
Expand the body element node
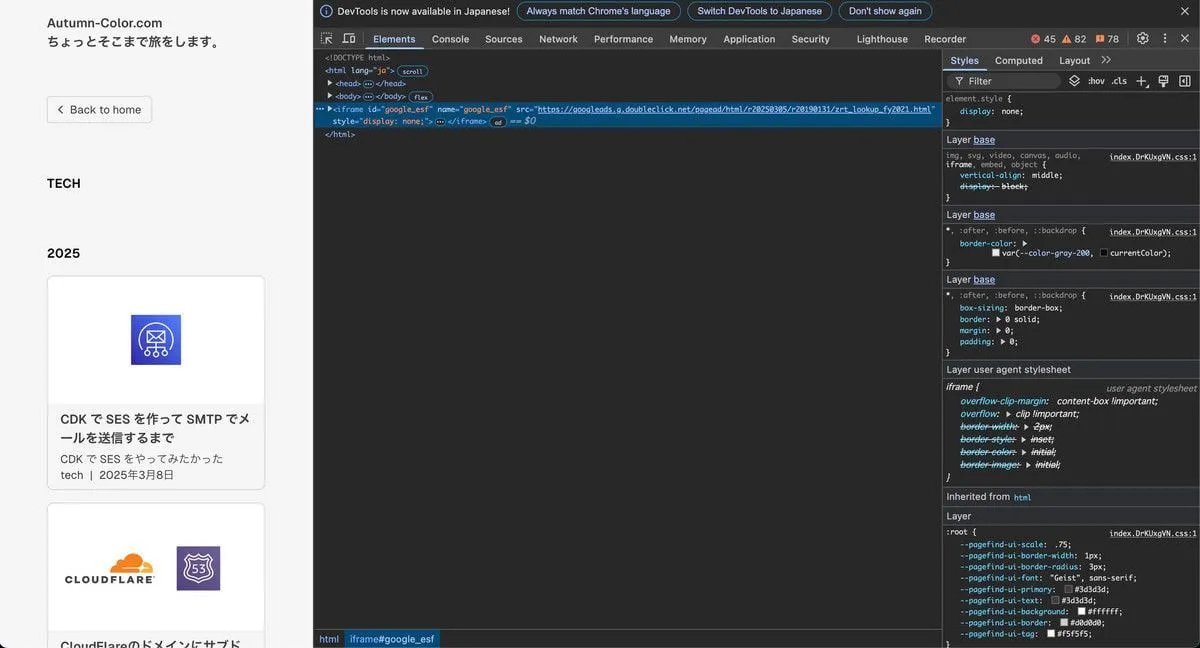tap(330, 96)
